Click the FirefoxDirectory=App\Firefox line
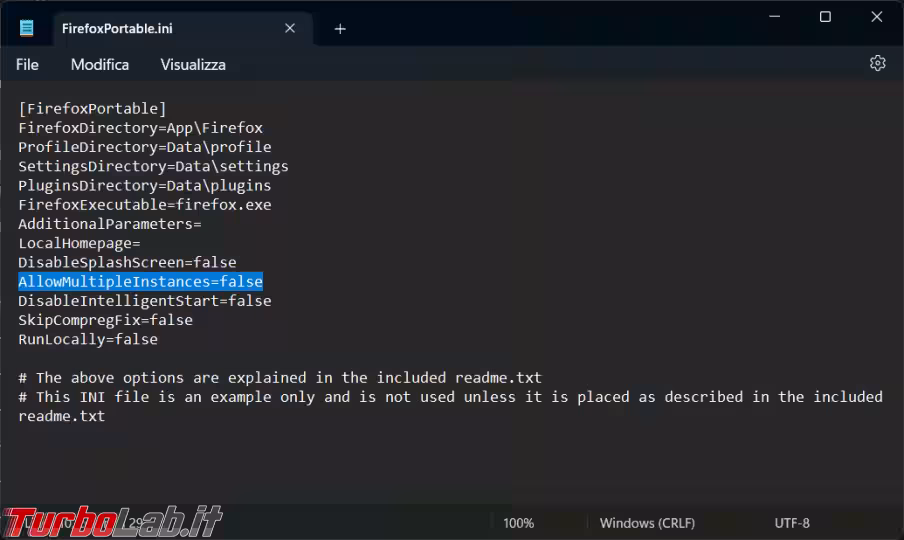The width and height of the screenshot is (904, 540). tap(141, 128)
